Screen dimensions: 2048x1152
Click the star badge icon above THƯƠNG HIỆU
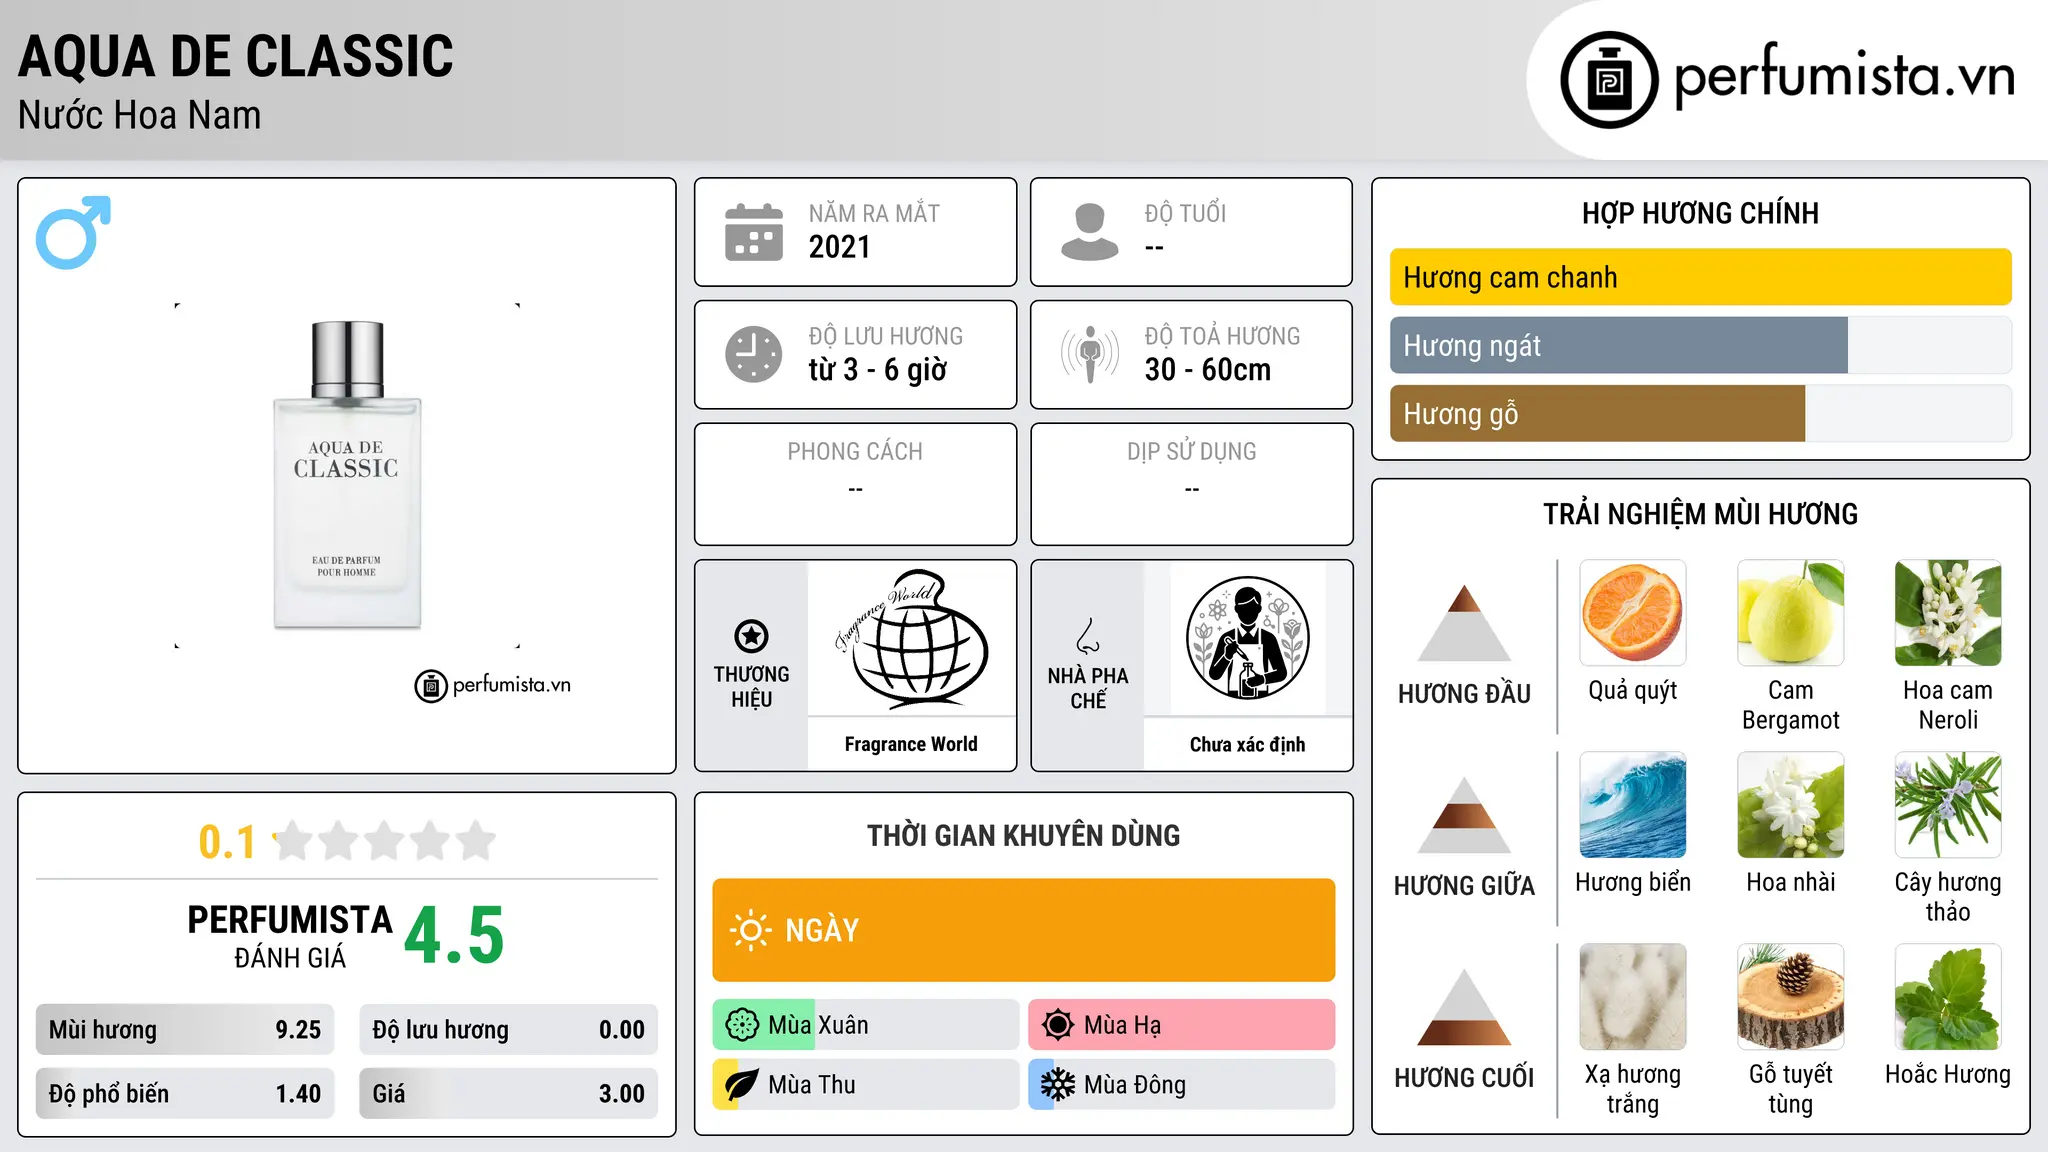751,636
